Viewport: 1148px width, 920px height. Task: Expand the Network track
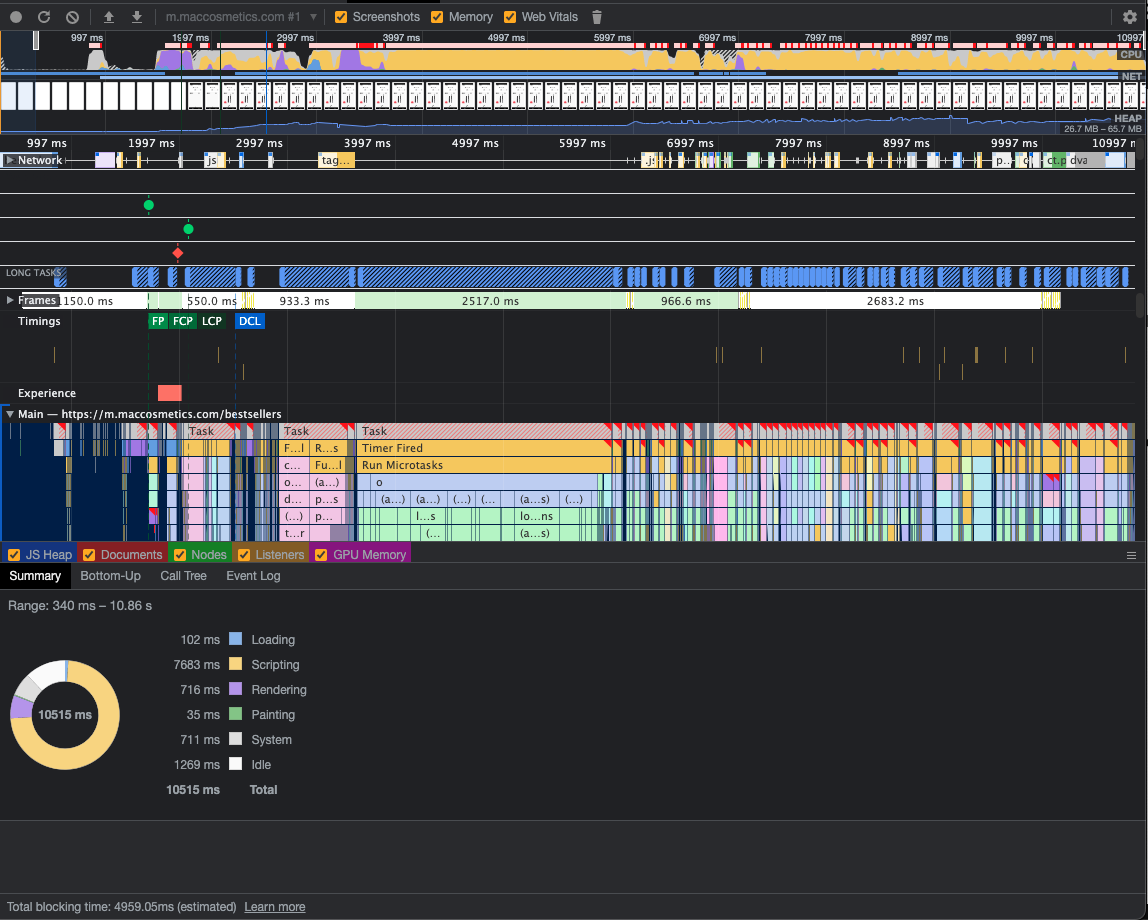(x=10, y=160)
